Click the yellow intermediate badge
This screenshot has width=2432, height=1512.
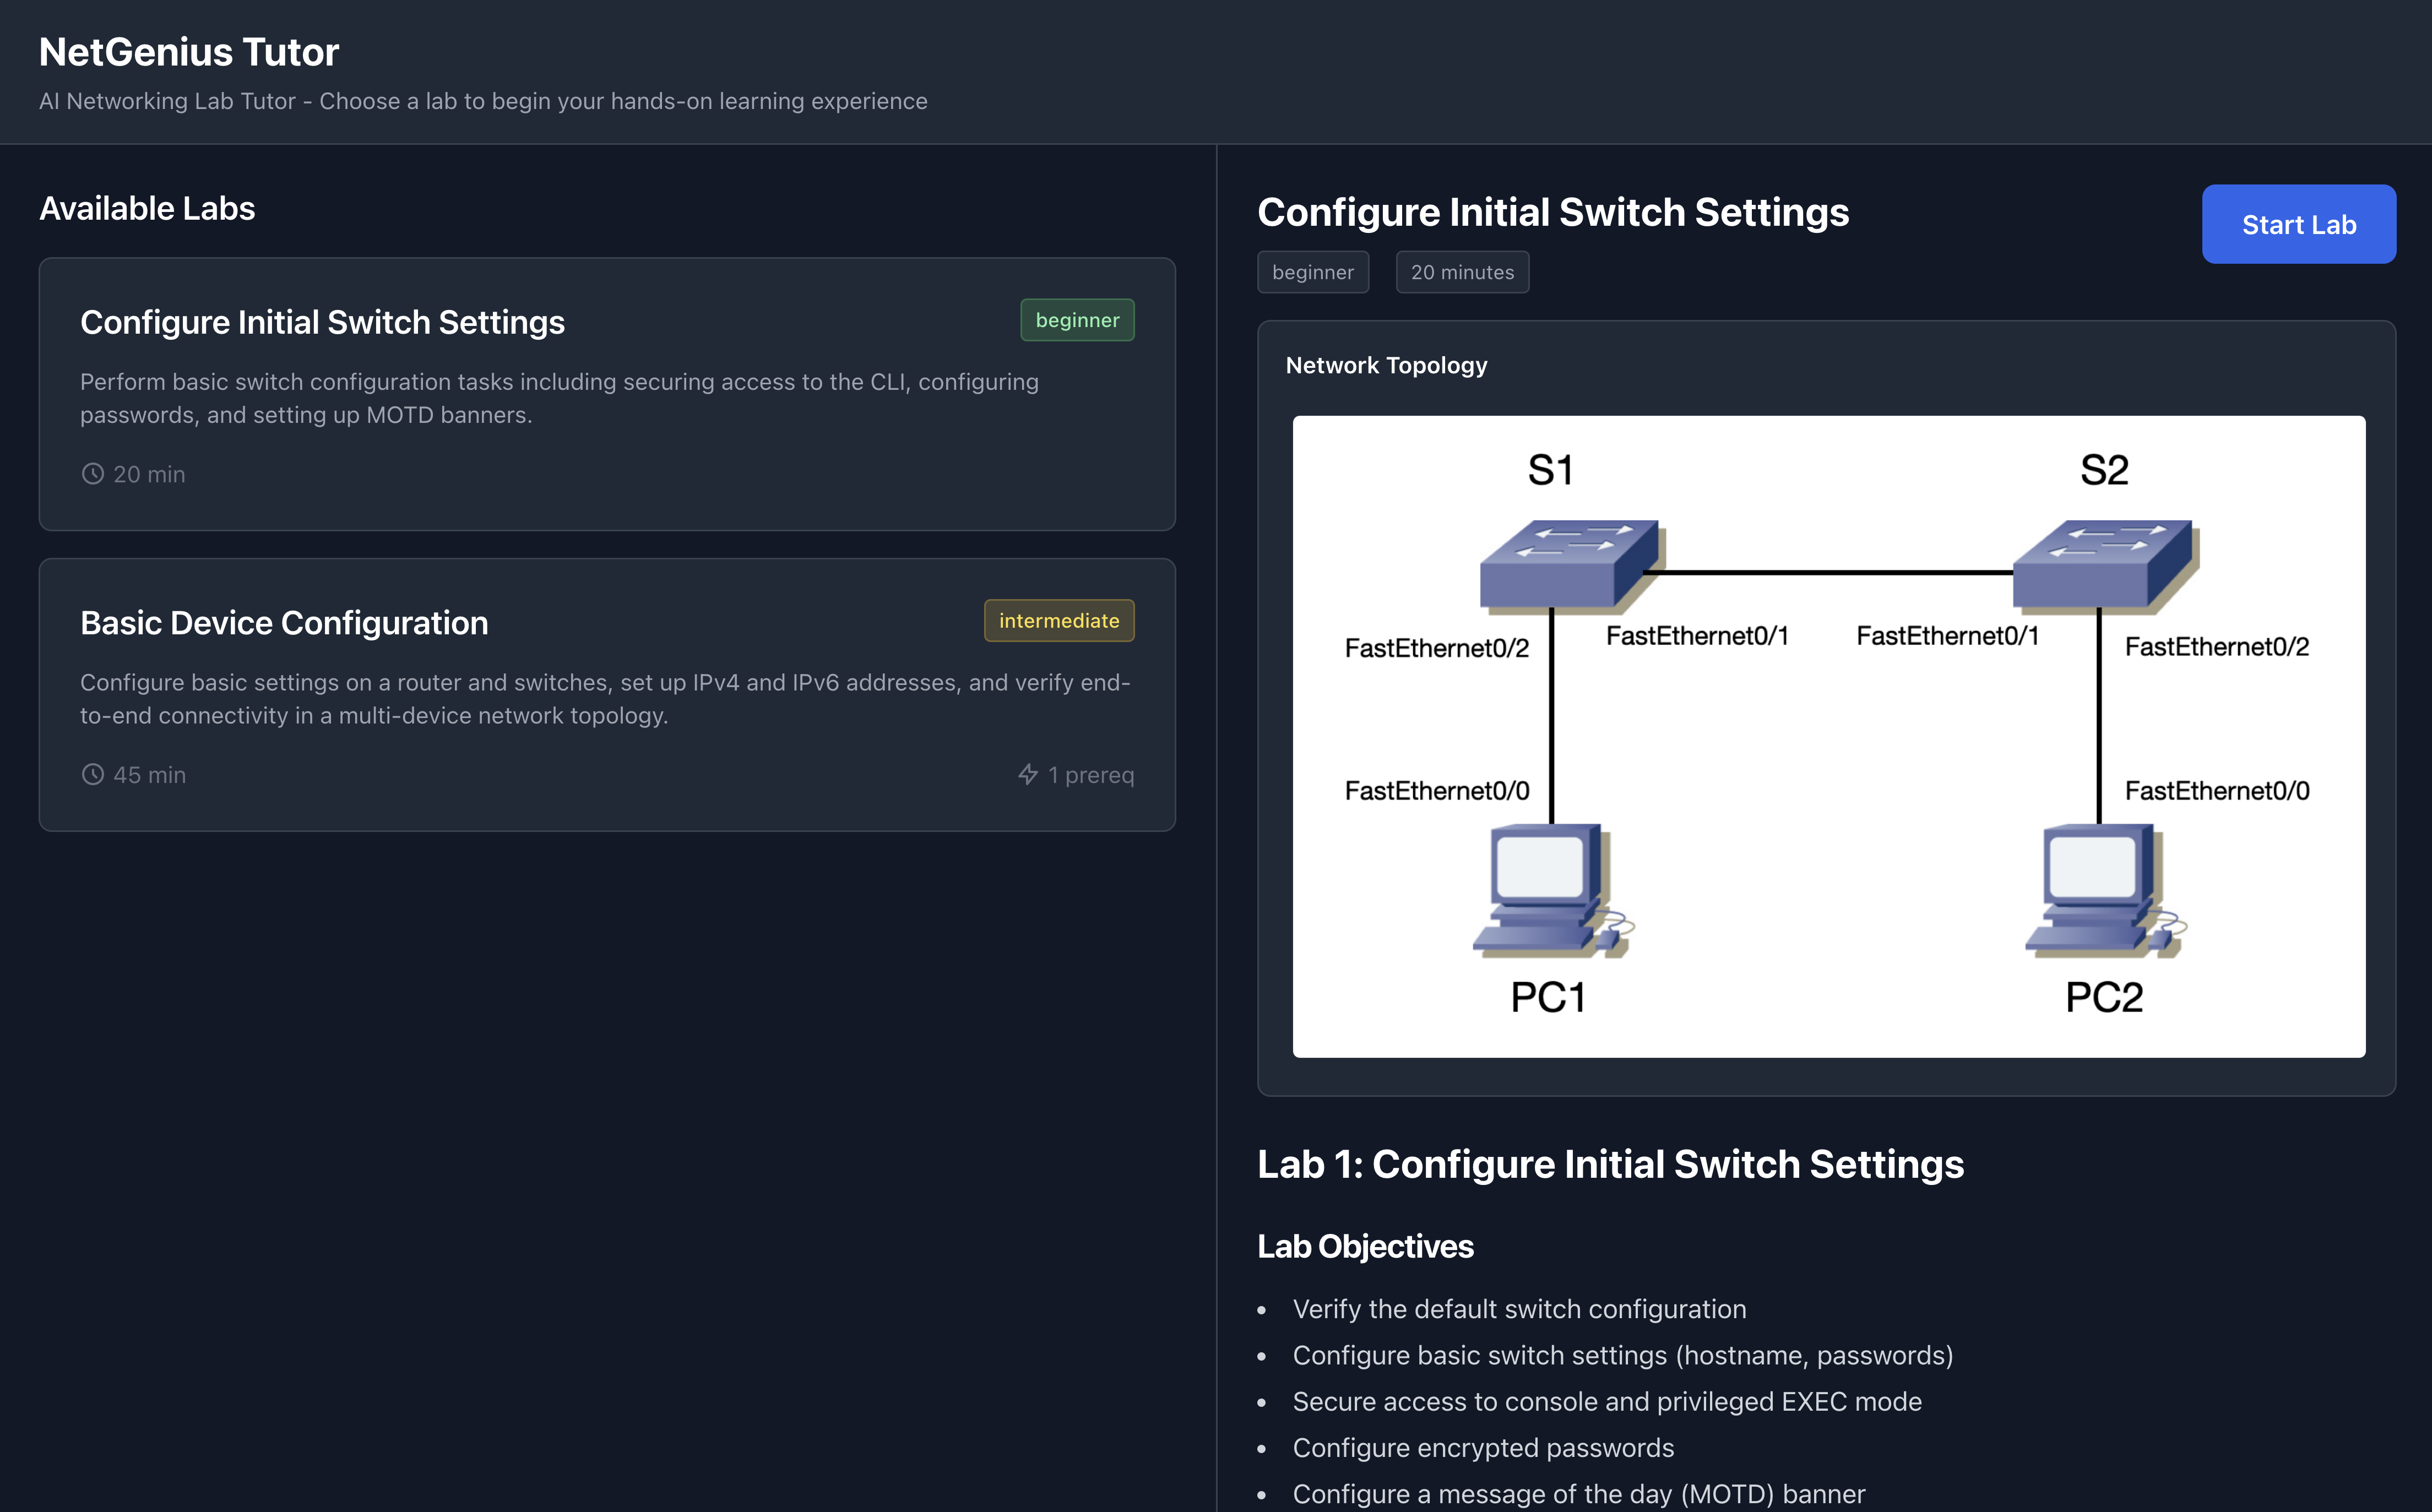click(1058, 621)
